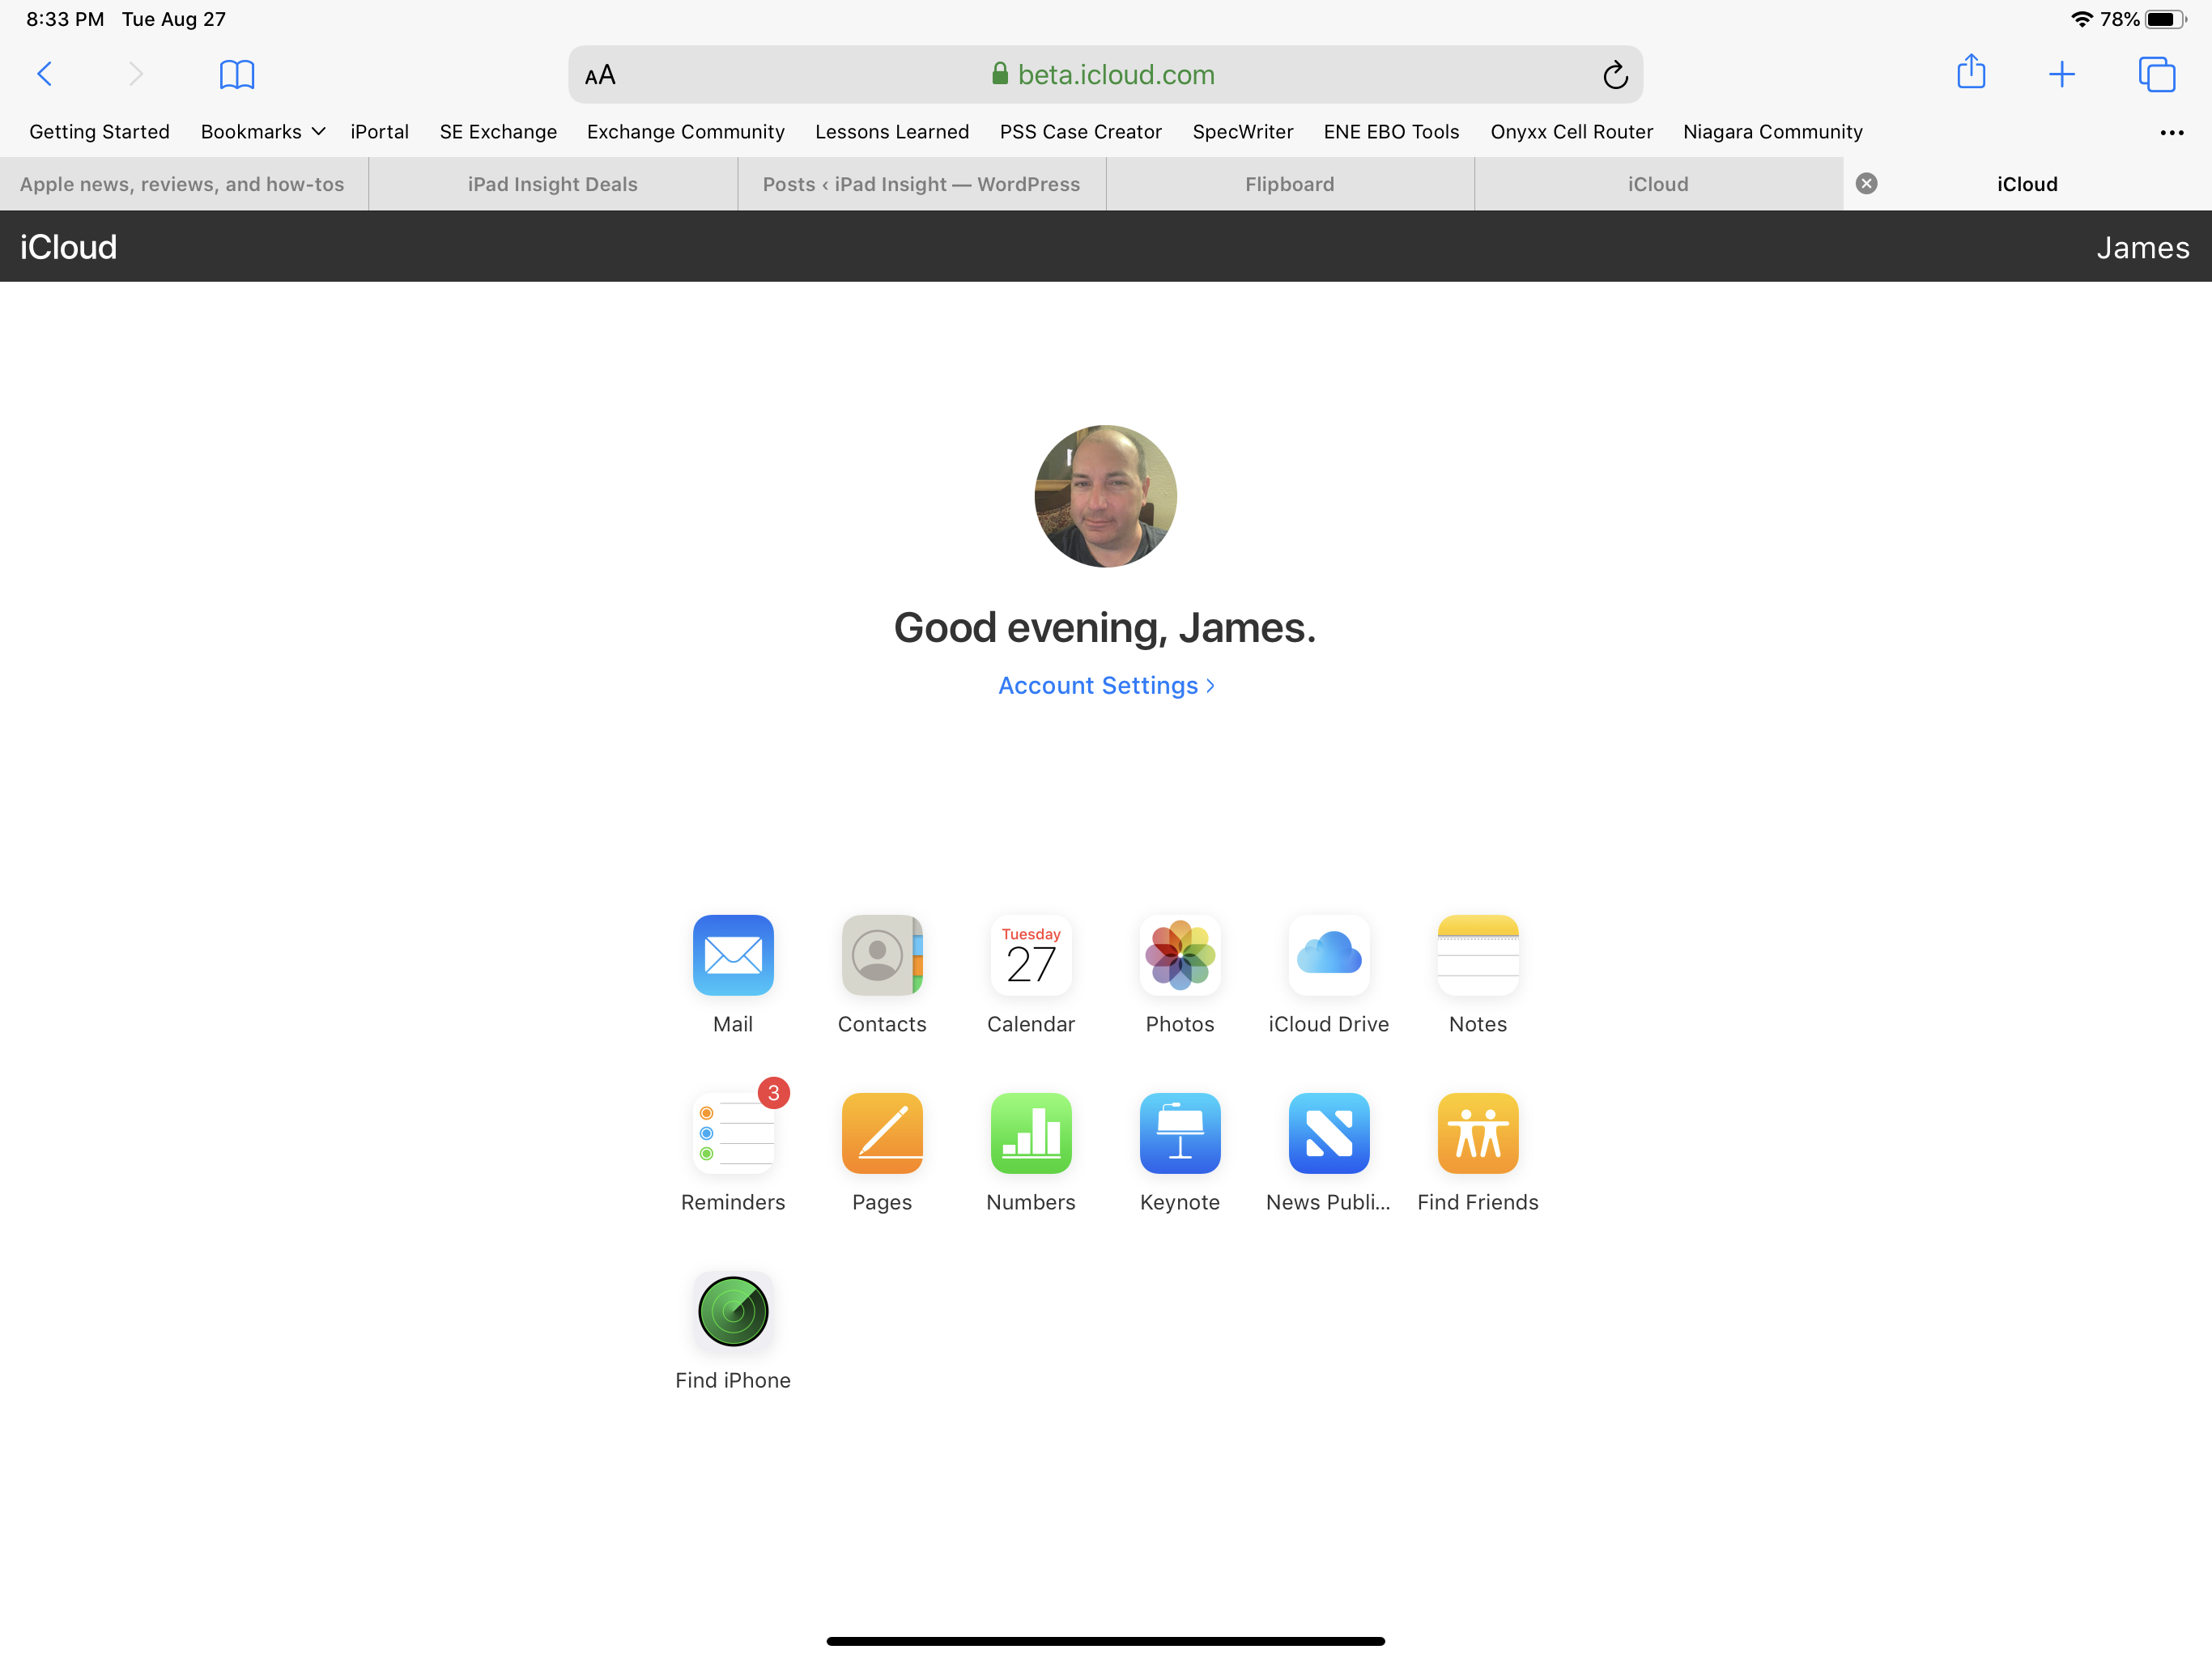This screenshot has width=2212, height=1658.
Task: Open iCloud Drive
Action: coord(1329,956)
